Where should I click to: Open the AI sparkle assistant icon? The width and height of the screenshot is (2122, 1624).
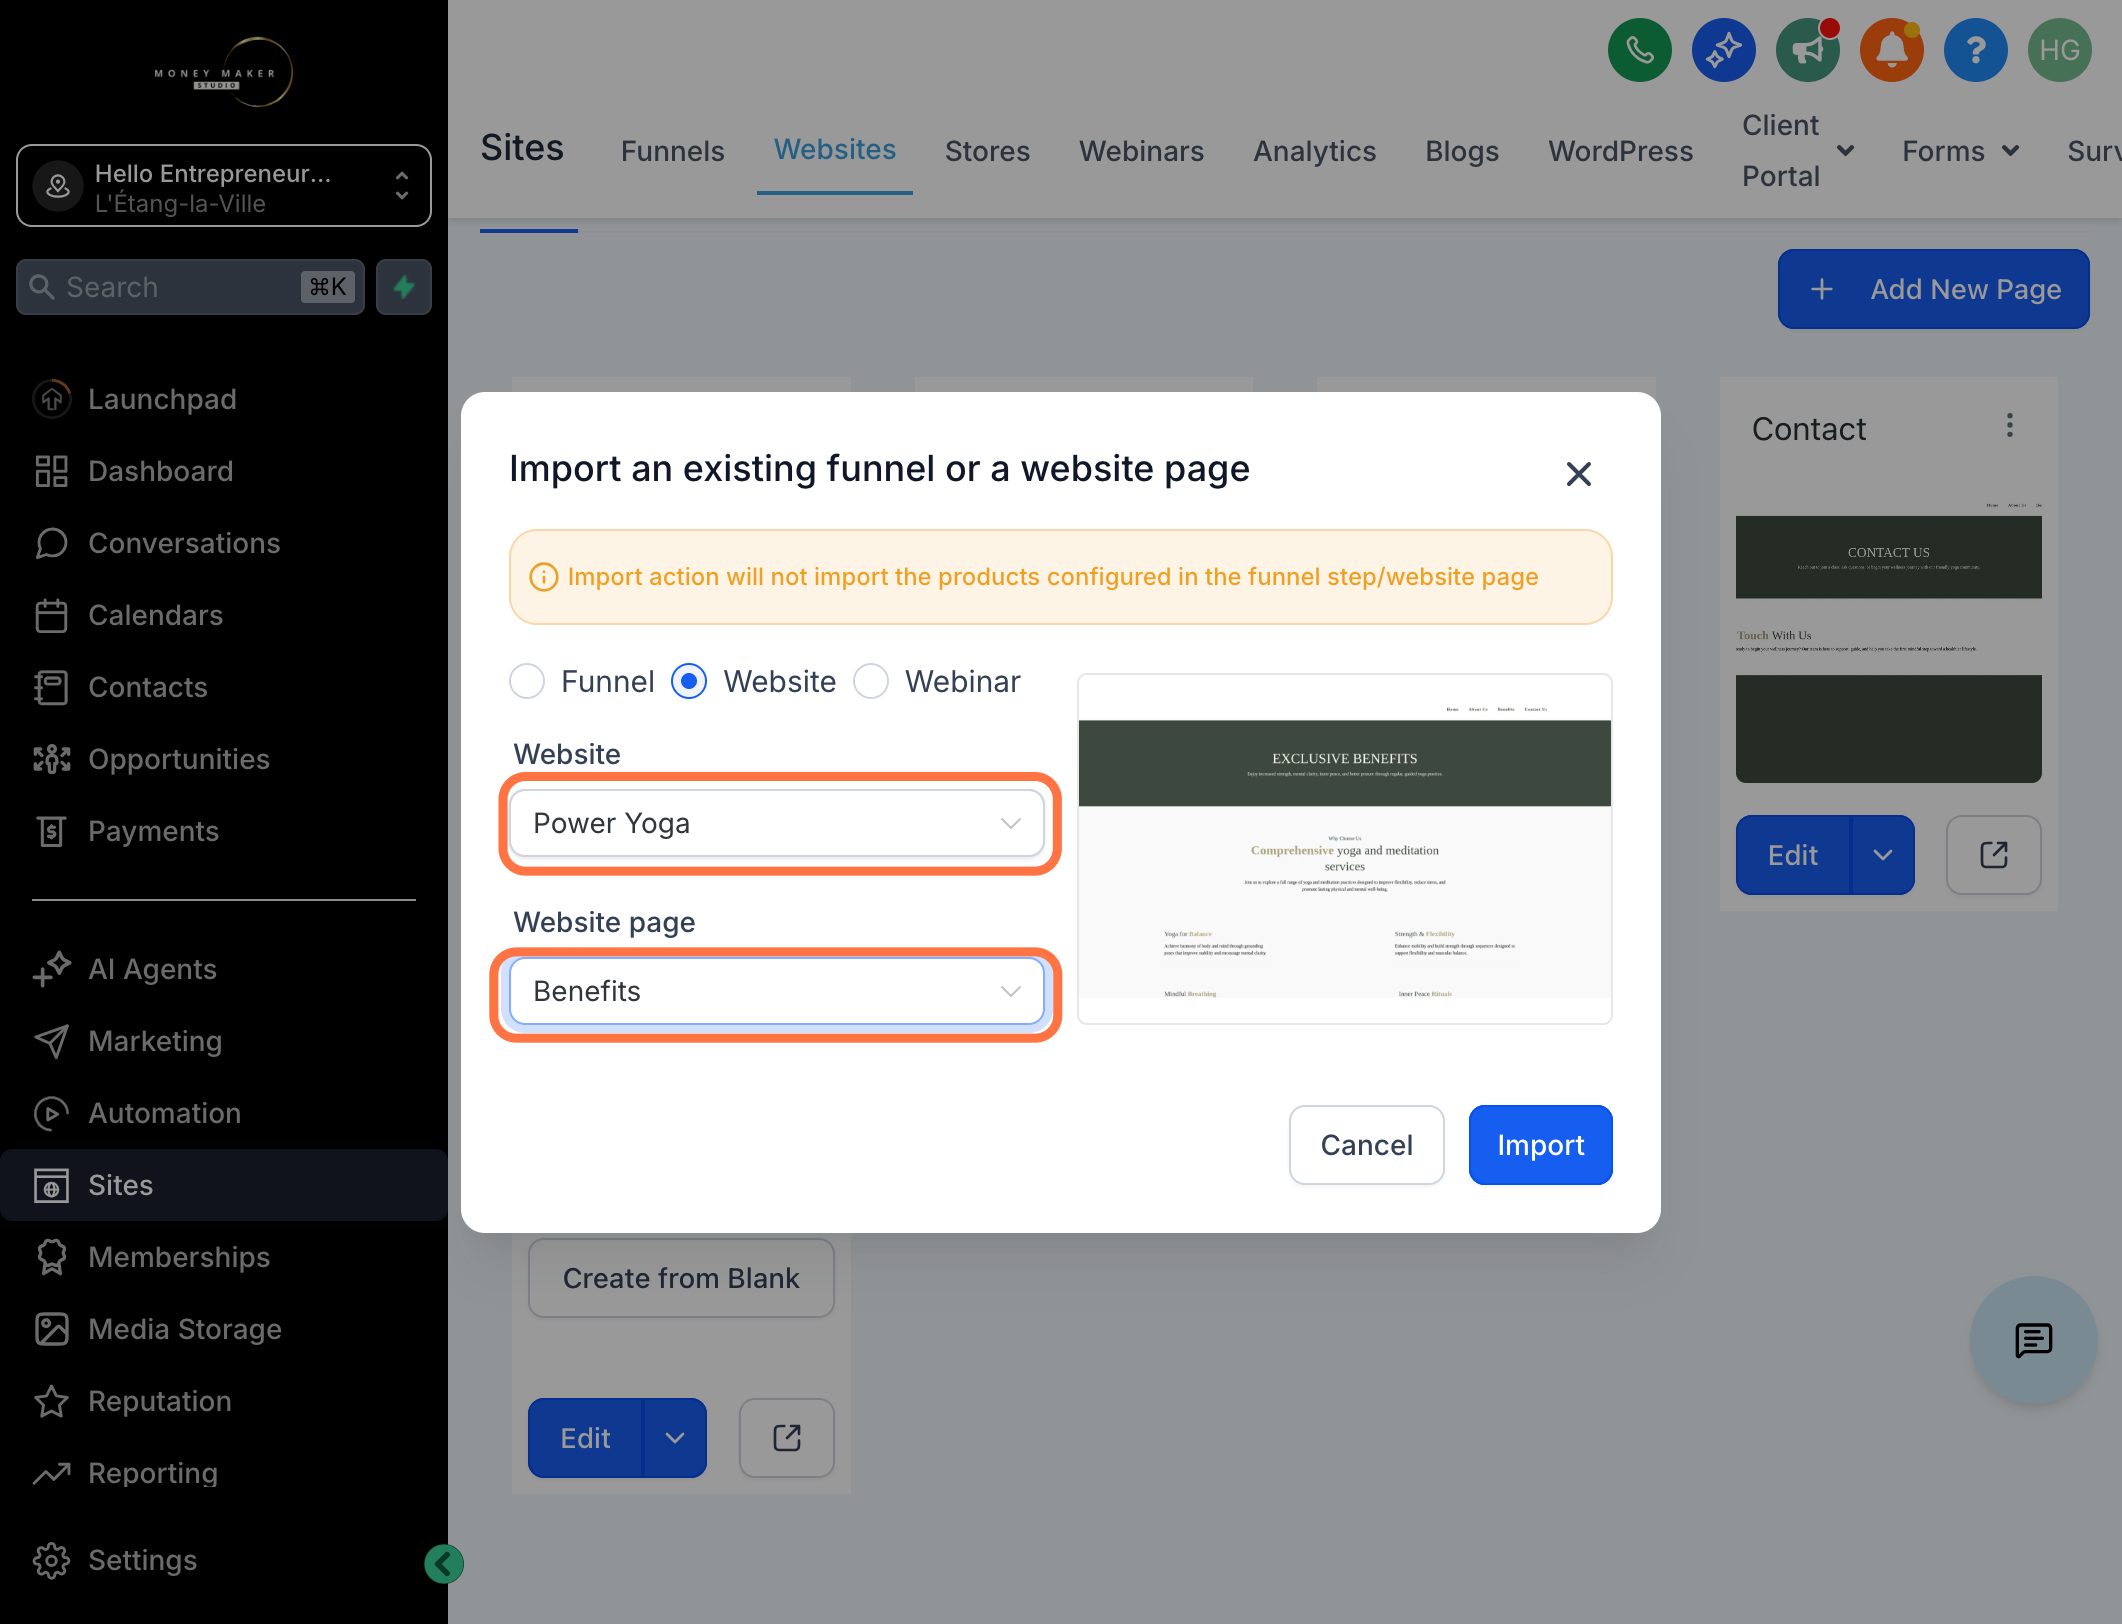1723,50
